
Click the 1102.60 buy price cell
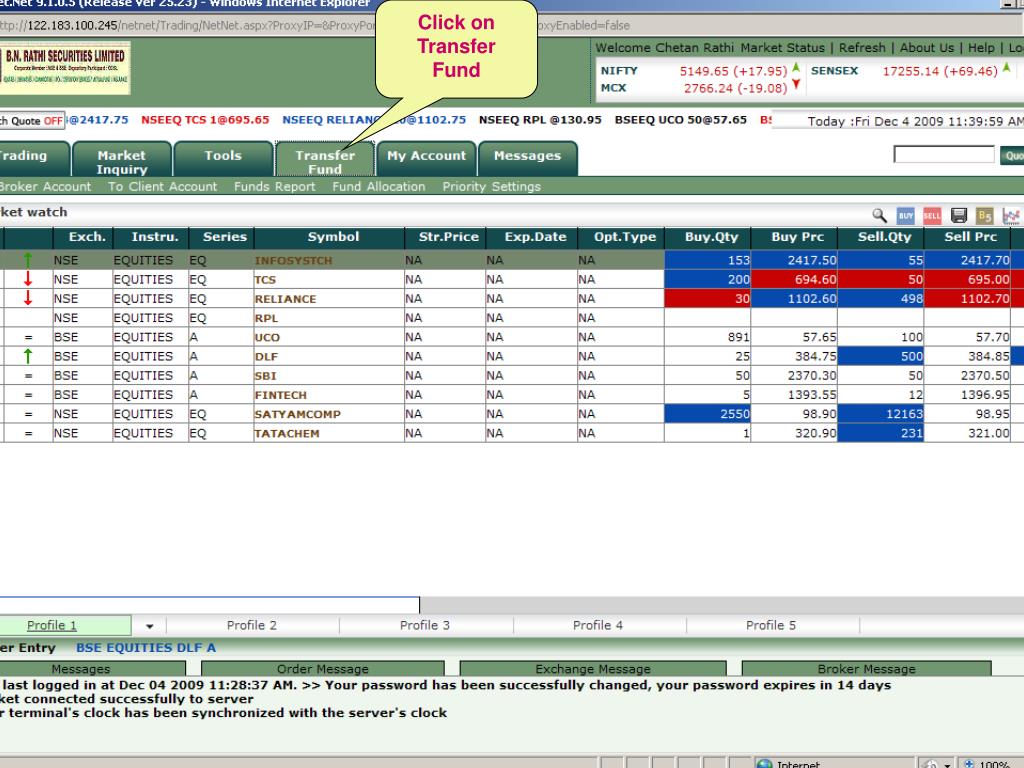(794, 298)
